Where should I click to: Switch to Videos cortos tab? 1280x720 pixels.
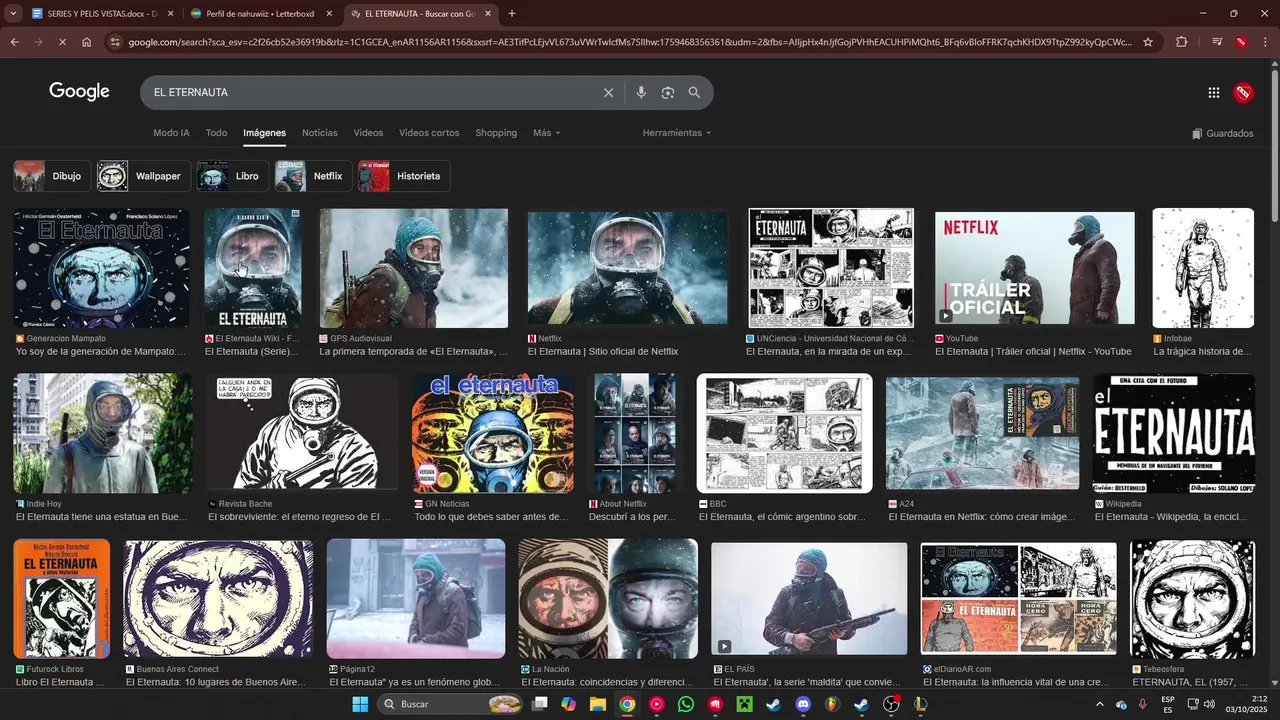[x=429, y=133]
